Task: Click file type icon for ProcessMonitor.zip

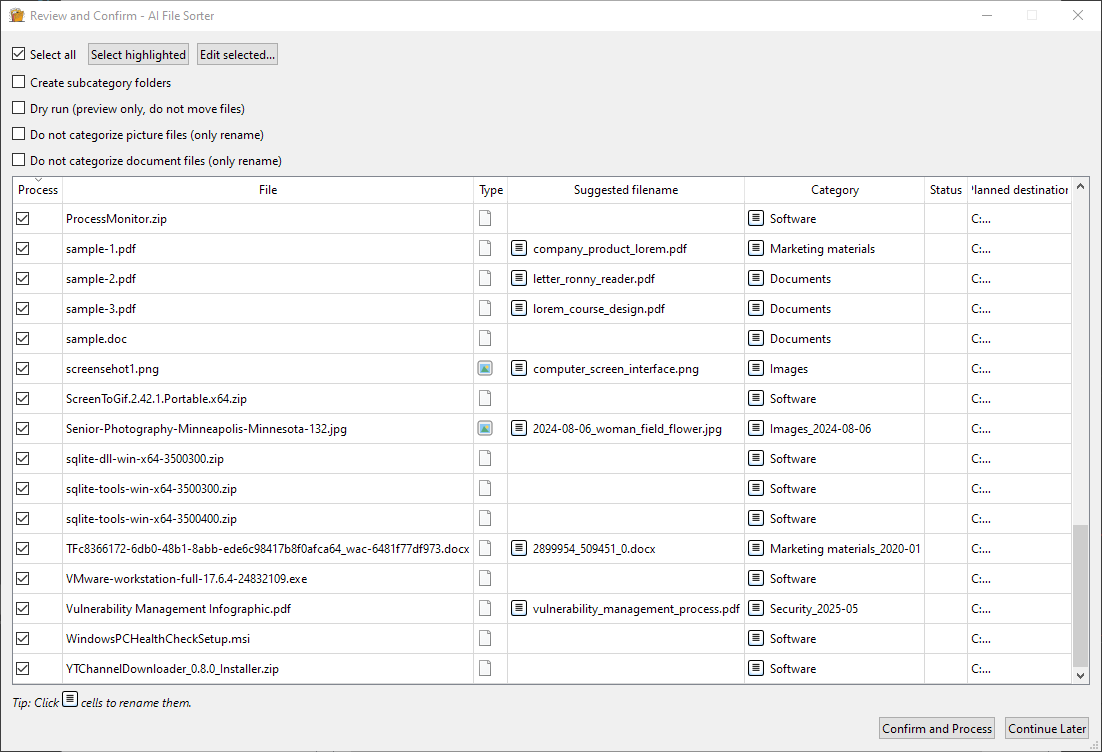Action: point(485,218)
